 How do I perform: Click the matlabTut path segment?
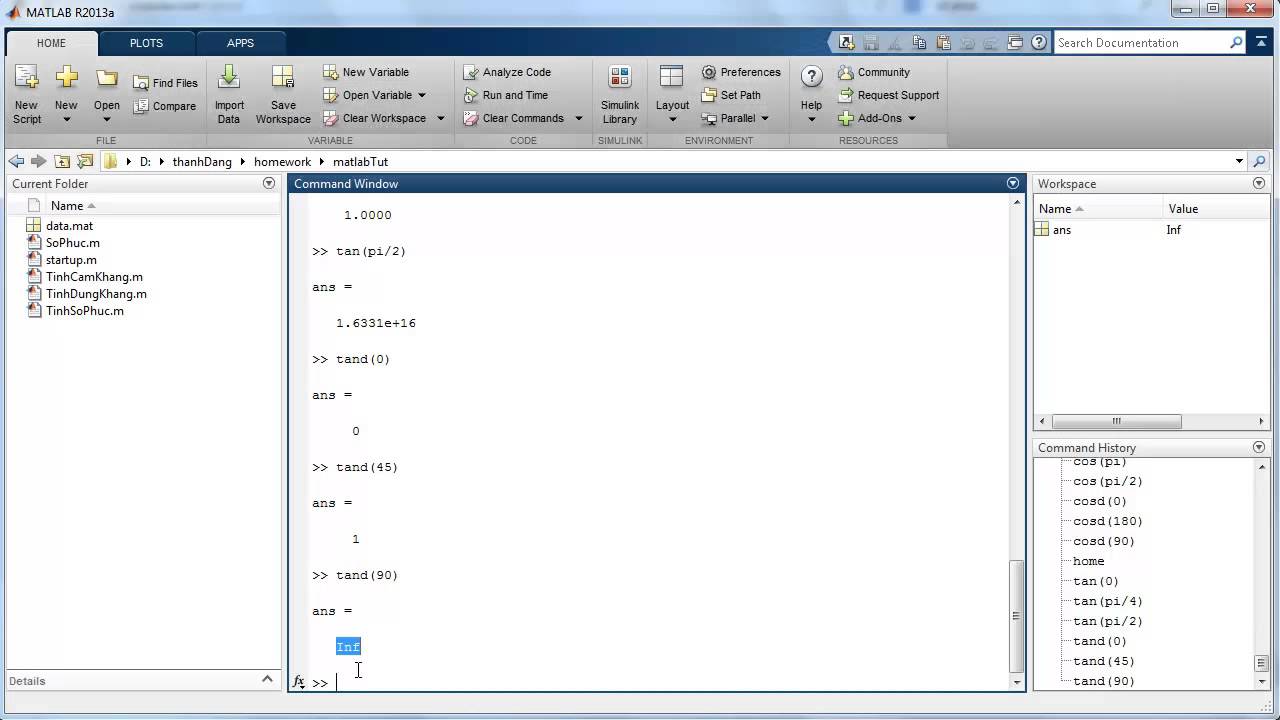[360, 161]
